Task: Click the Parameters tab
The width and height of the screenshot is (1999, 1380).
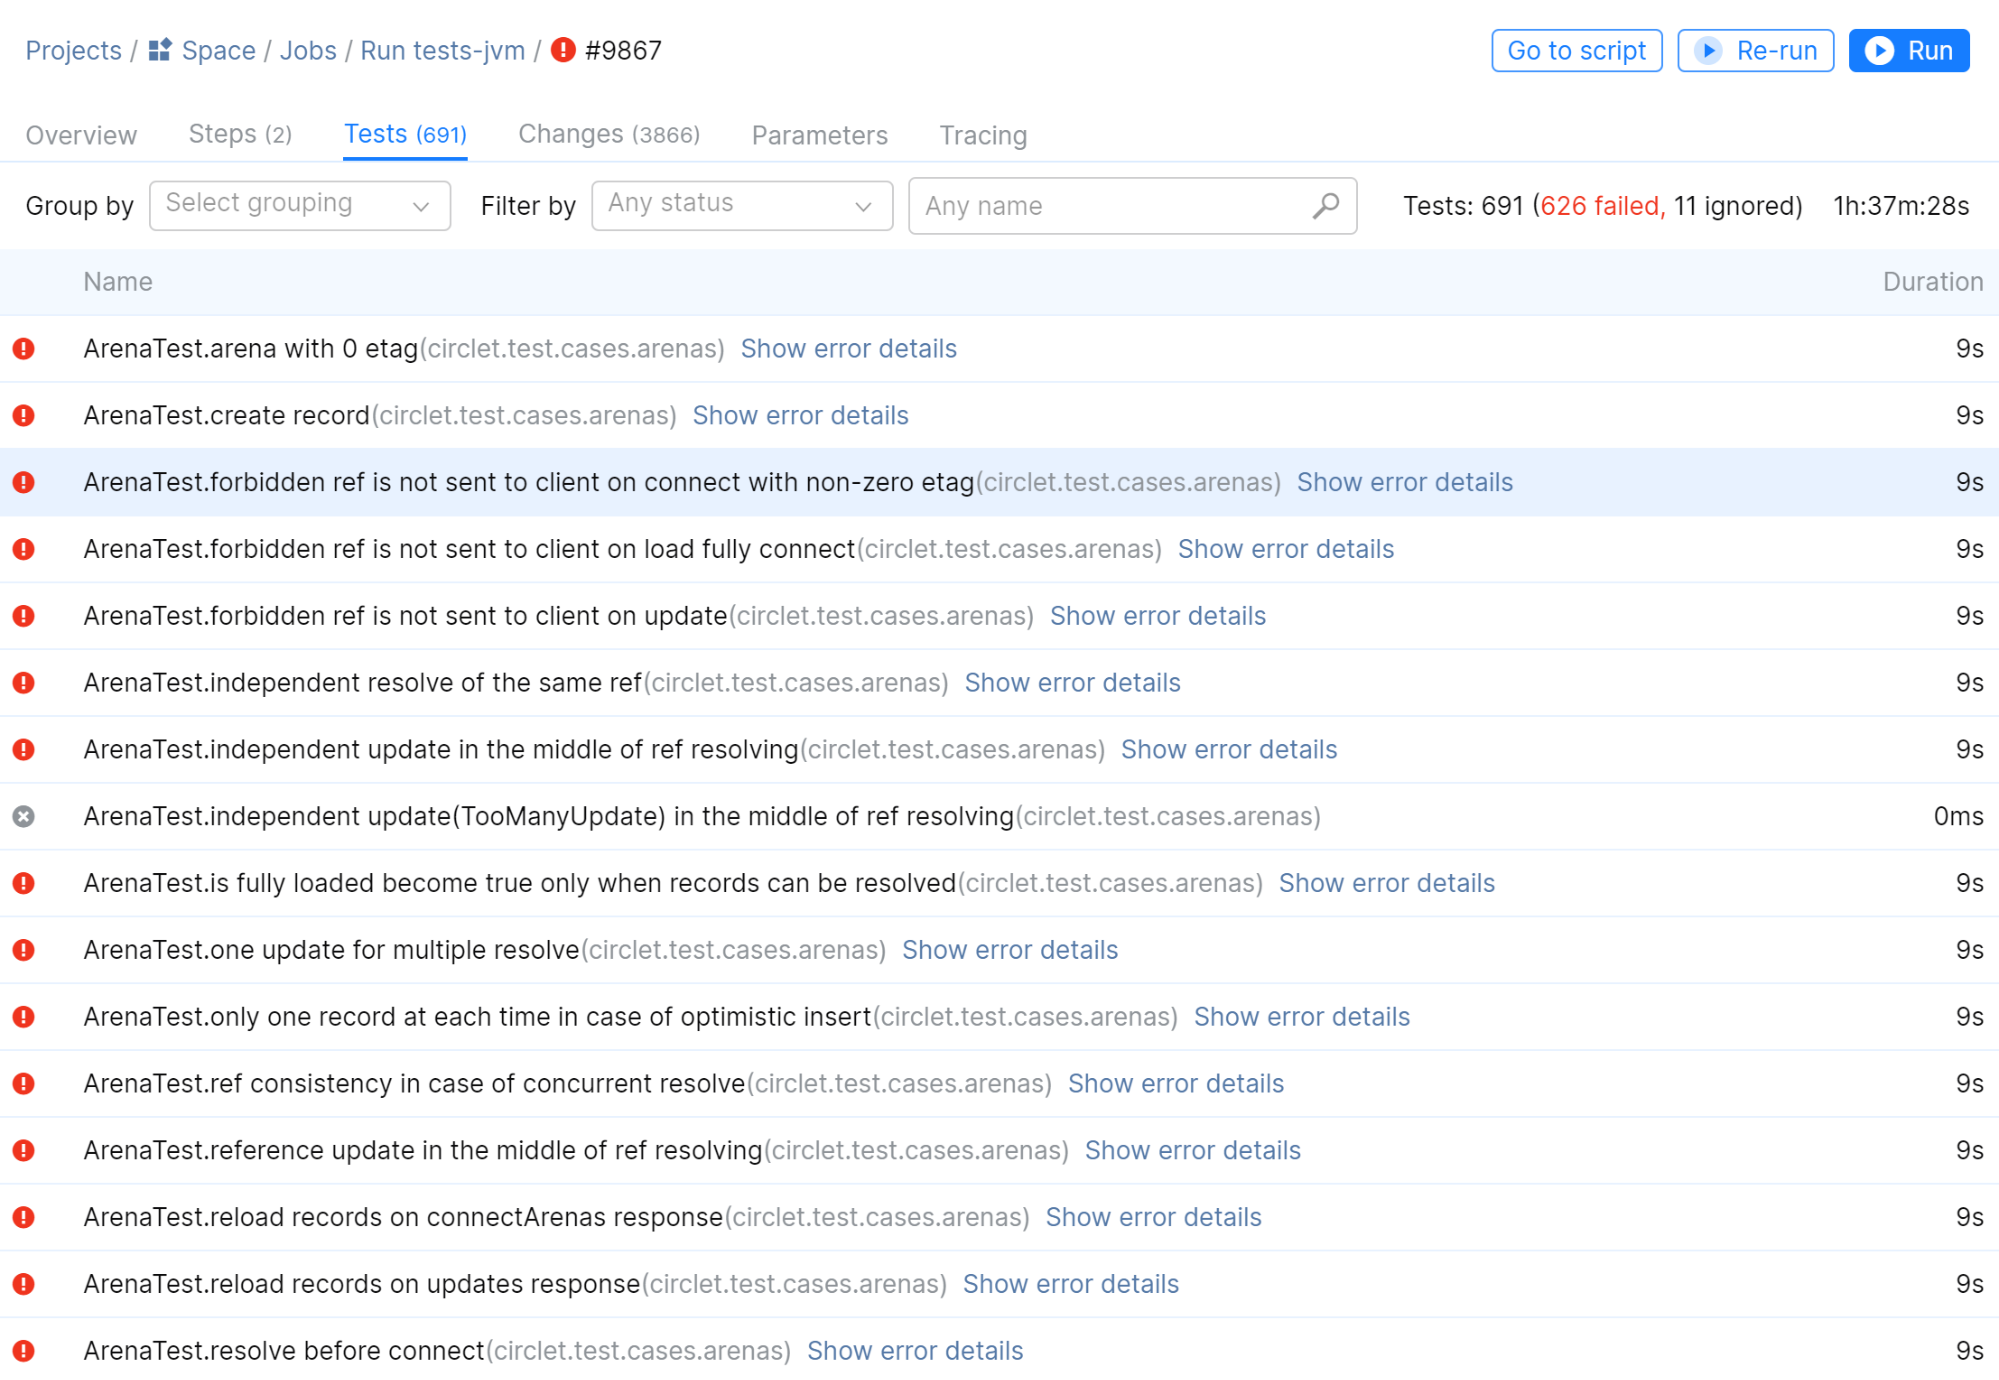Action: [x=819, y=135]
